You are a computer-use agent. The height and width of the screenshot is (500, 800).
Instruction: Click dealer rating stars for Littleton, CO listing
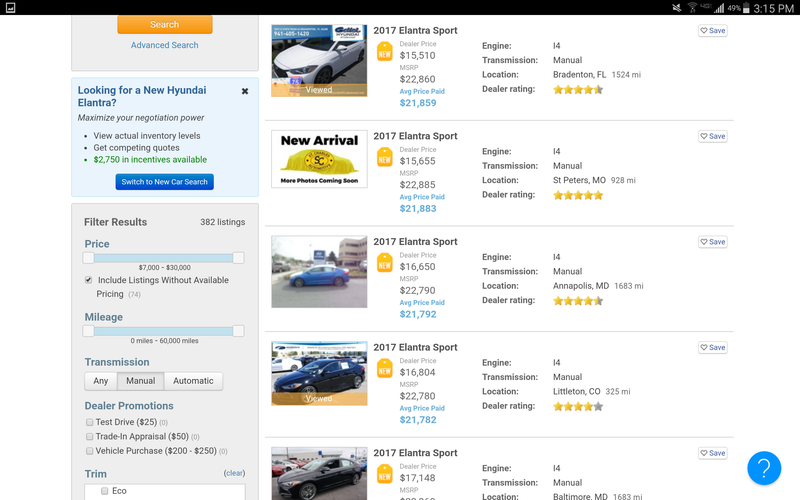pos(578,407)
